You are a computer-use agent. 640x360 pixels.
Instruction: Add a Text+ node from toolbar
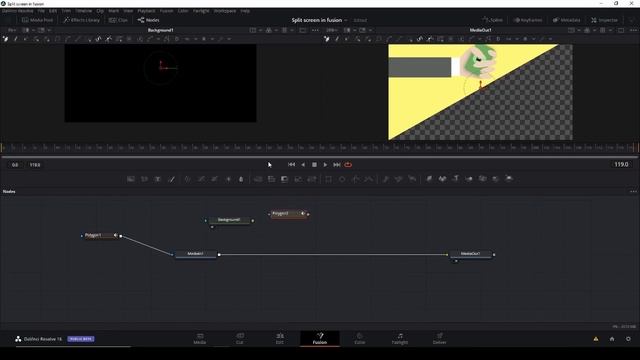coord(158,179)
